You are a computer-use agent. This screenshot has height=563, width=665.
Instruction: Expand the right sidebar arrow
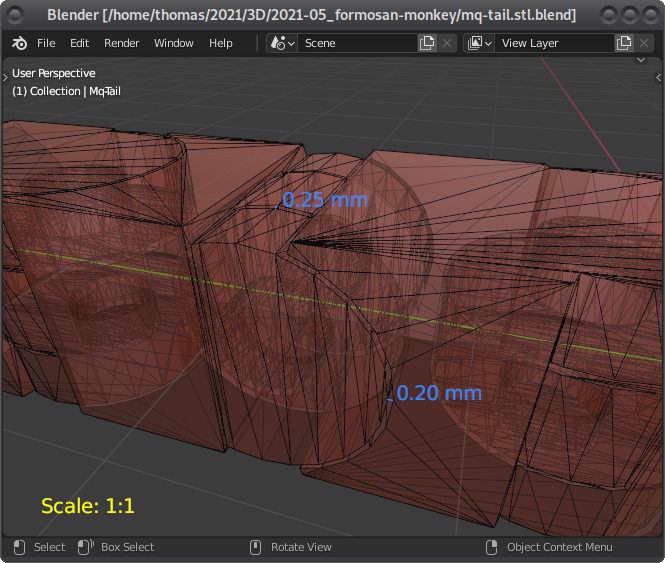[x=658, y=77]
